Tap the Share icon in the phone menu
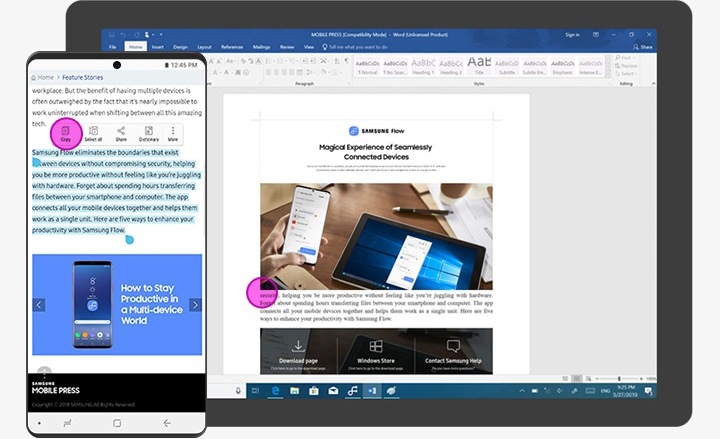The width and height of the screenshot is (720, 439). (121, 133)
